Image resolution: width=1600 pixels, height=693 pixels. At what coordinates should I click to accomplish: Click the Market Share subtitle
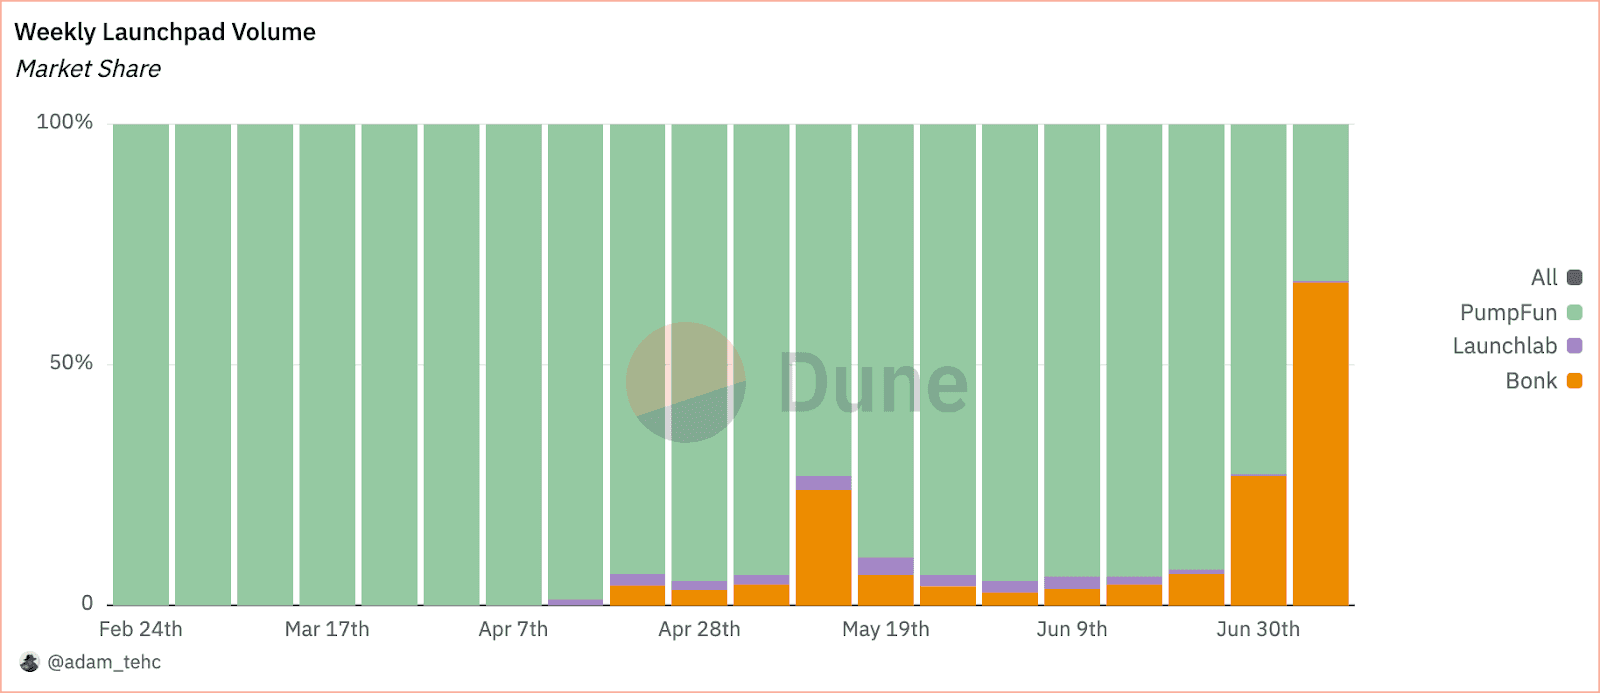(88, 69)
